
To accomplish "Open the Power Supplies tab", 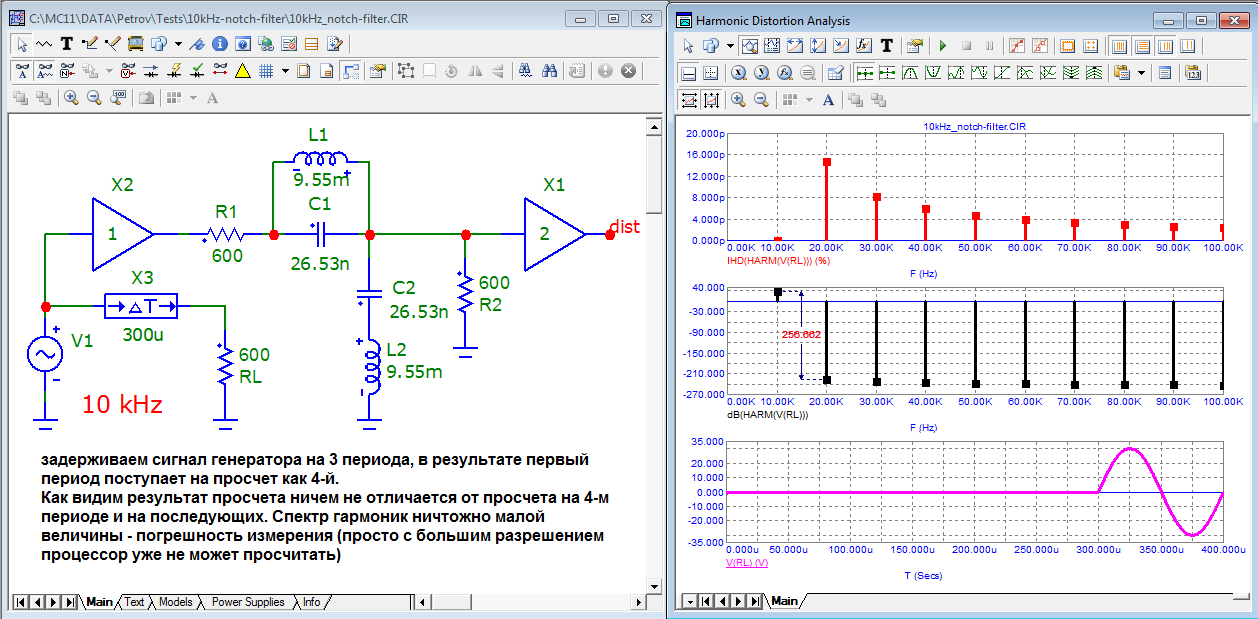I will (x=247, y=602).
